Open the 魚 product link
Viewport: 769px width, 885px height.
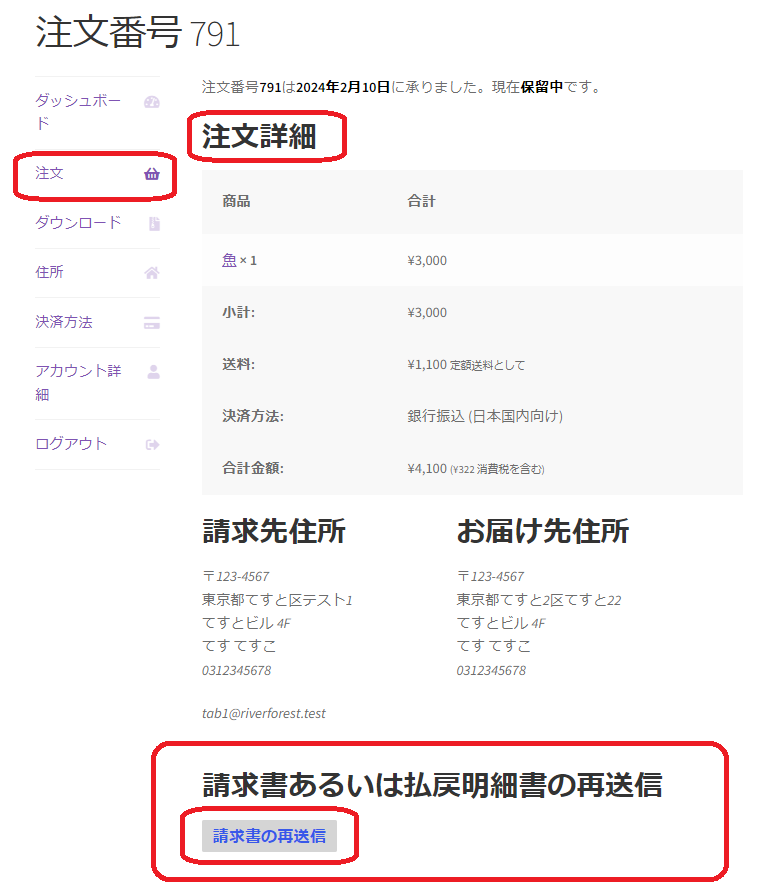pos(229,260)
